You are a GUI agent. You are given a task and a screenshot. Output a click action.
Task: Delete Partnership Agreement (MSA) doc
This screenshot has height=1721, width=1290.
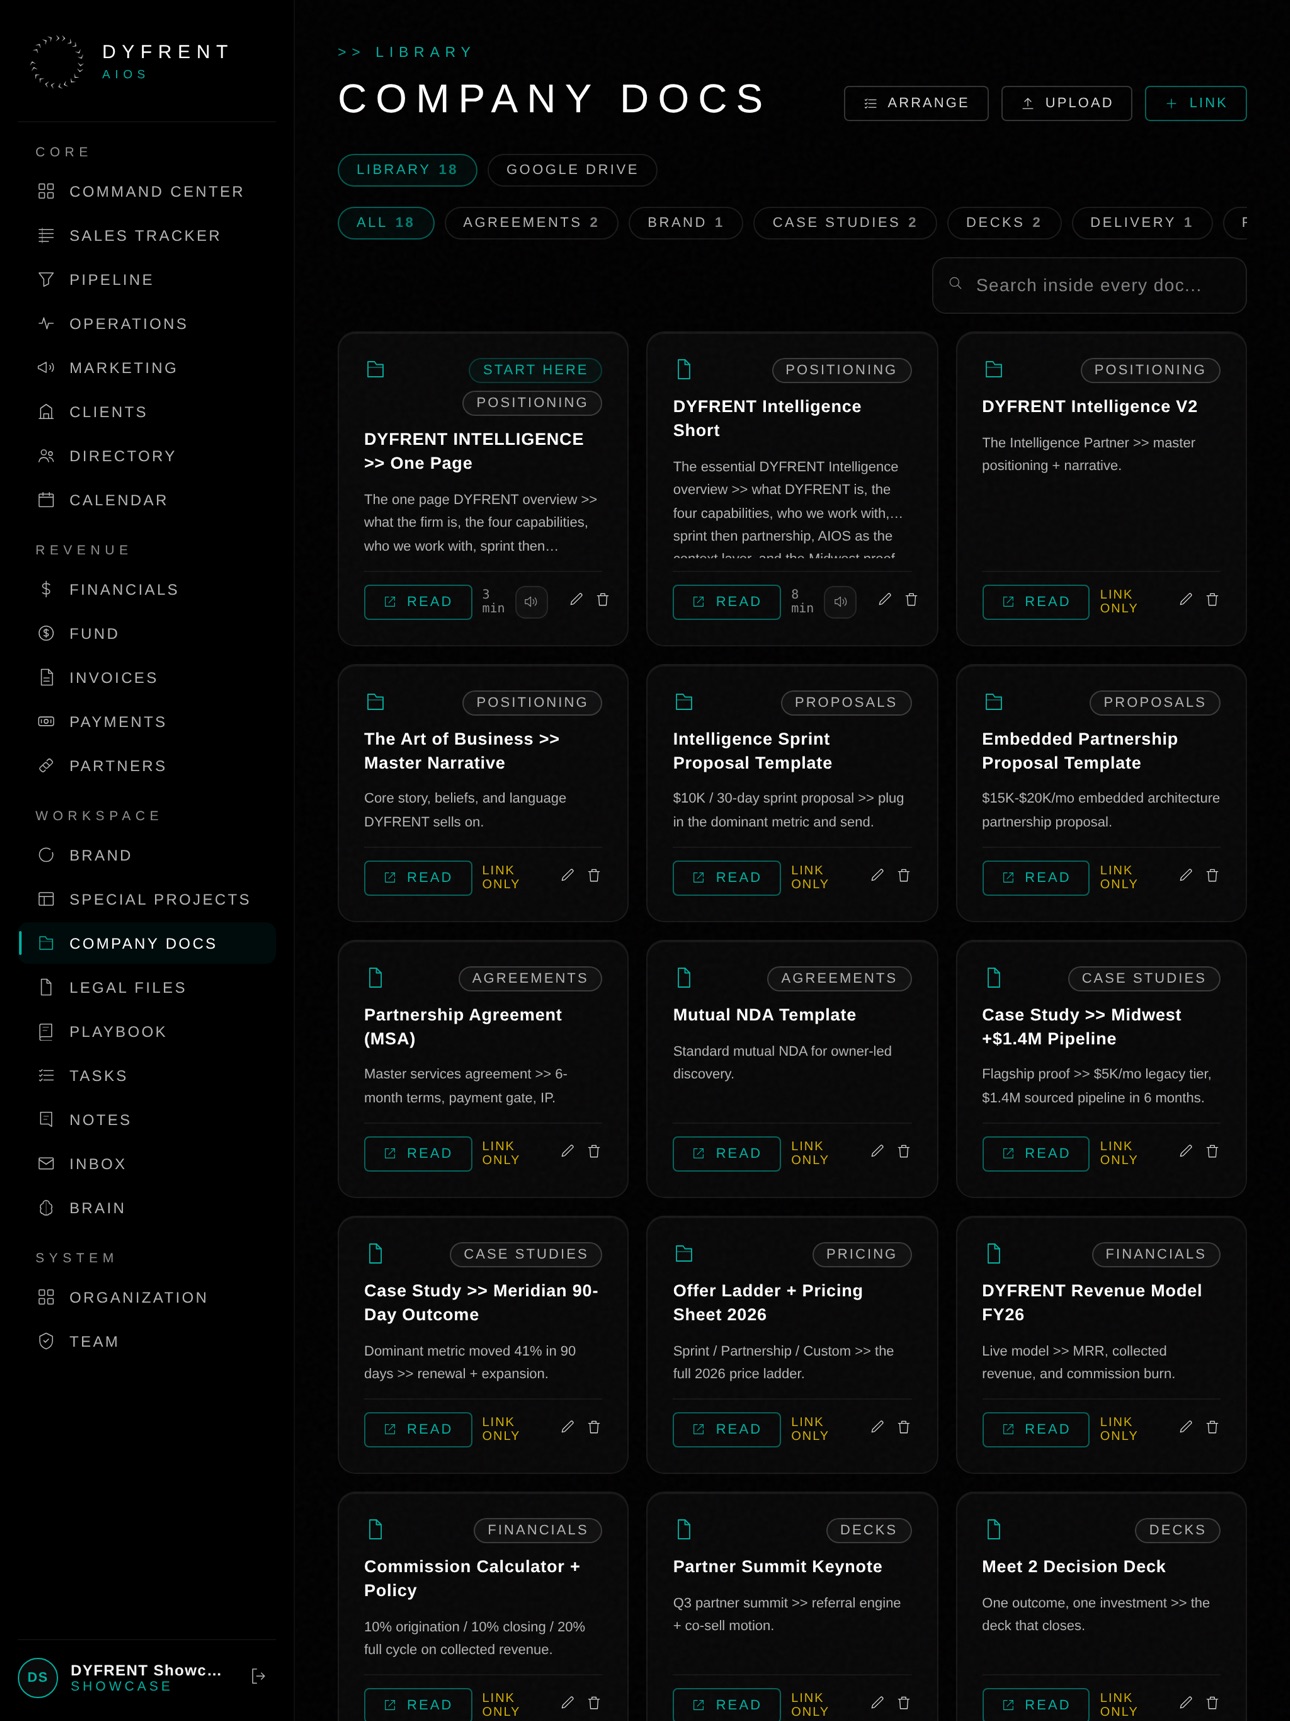click(x=594, y=1152)
